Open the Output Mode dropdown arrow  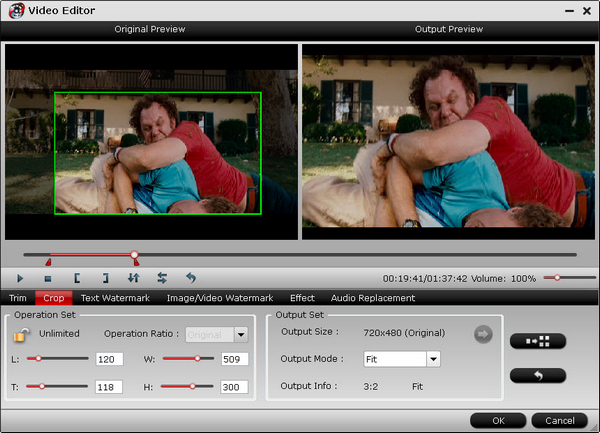[433, 359]
